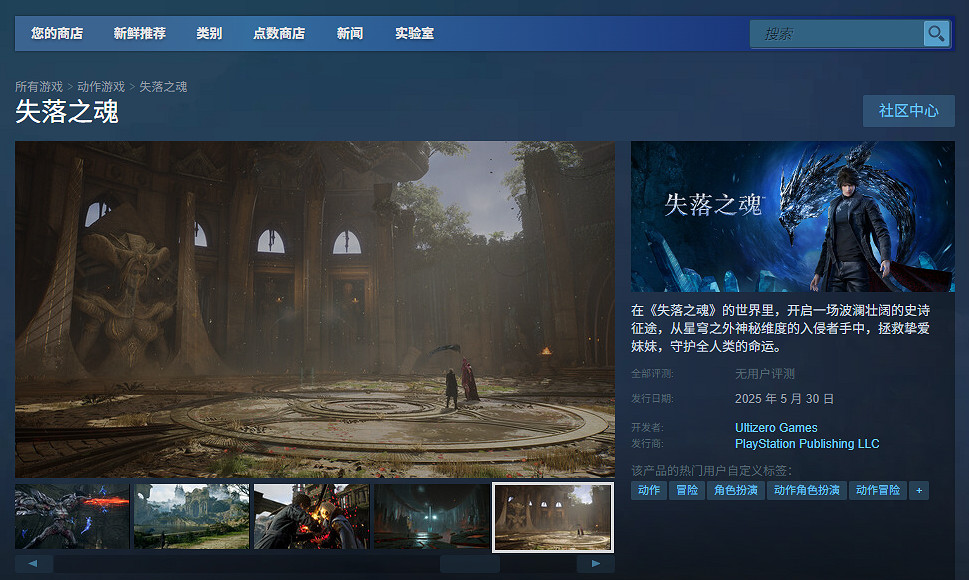The height and width of the screenshot is (580, 969).
Task: Open 实验室 section
Action: click(414, 34)
